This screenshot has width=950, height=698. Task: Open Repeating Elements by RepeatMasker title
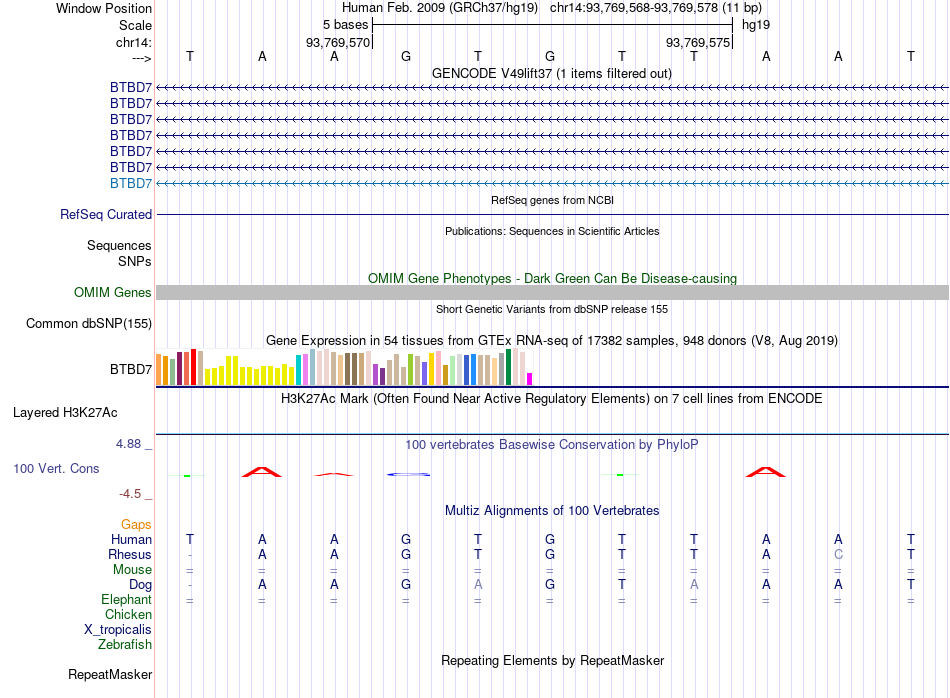coord(553,660)
